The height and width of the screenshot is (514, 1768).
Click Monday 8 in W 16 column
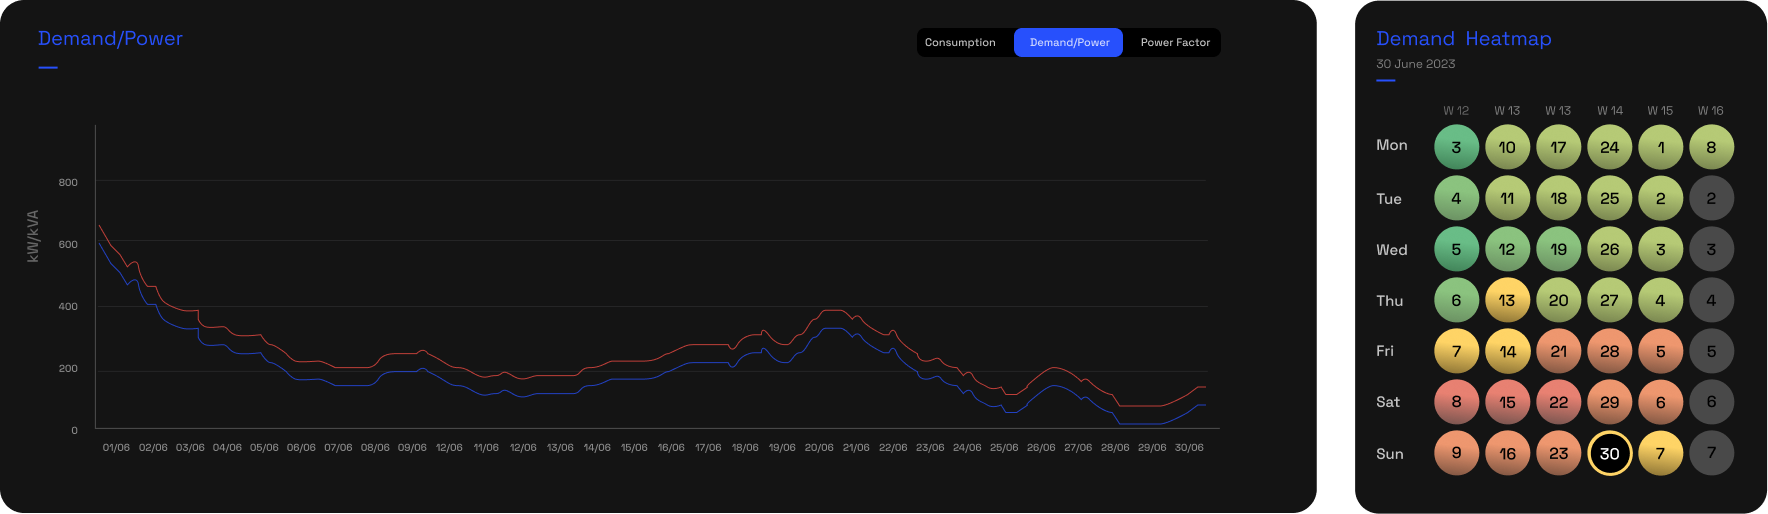click(1711, 147)
